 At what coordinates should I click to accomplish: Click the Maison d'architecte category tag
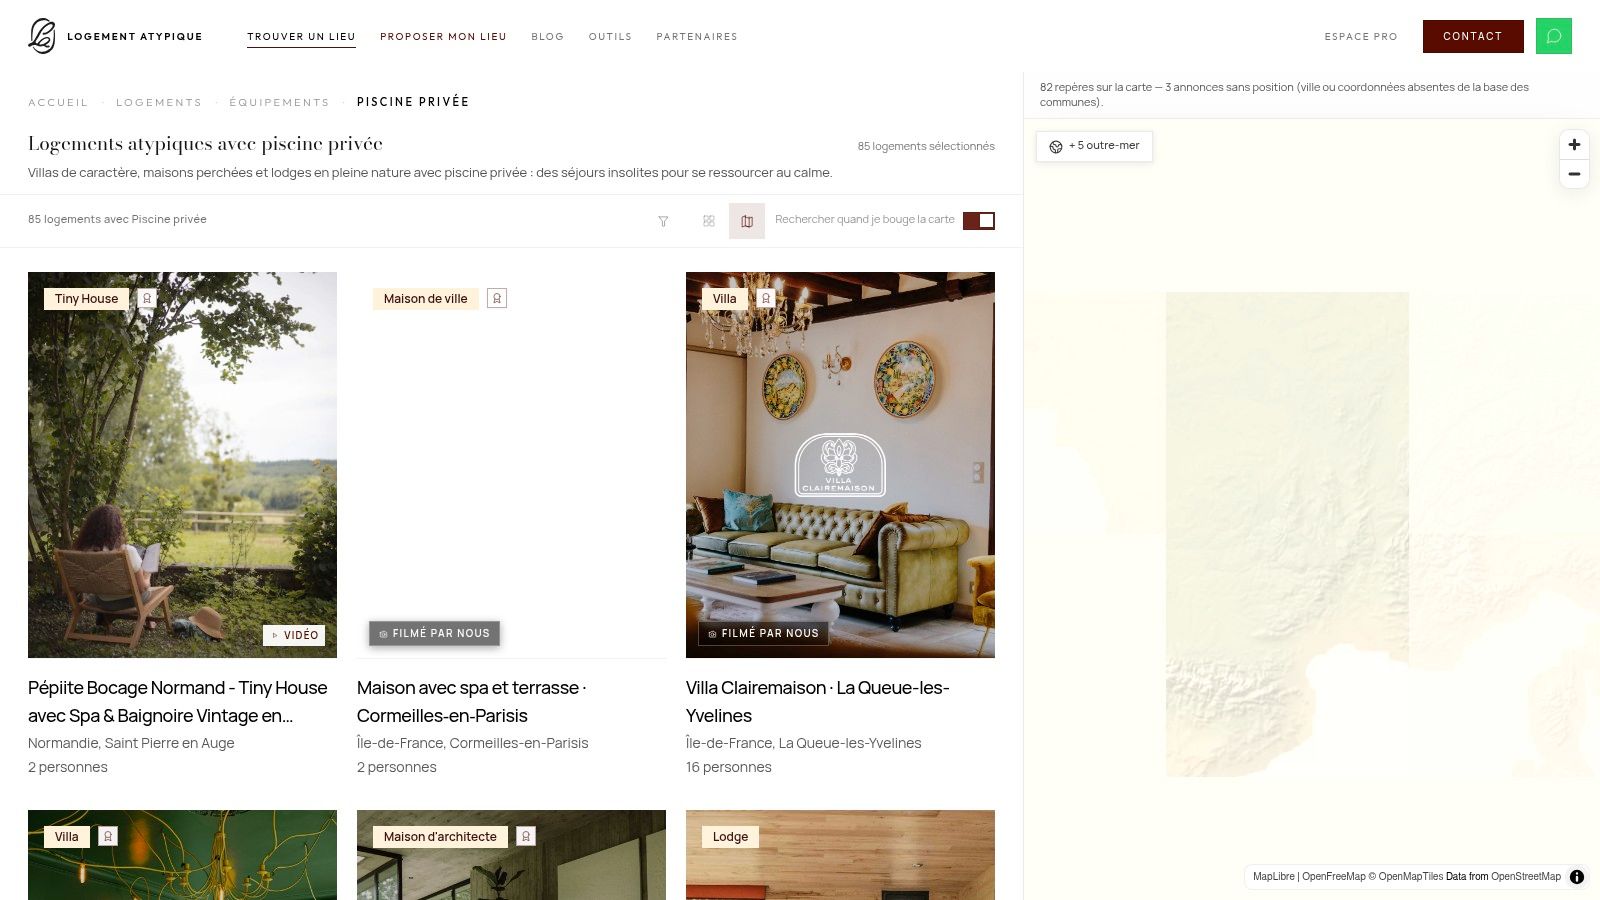click(440, 836)
